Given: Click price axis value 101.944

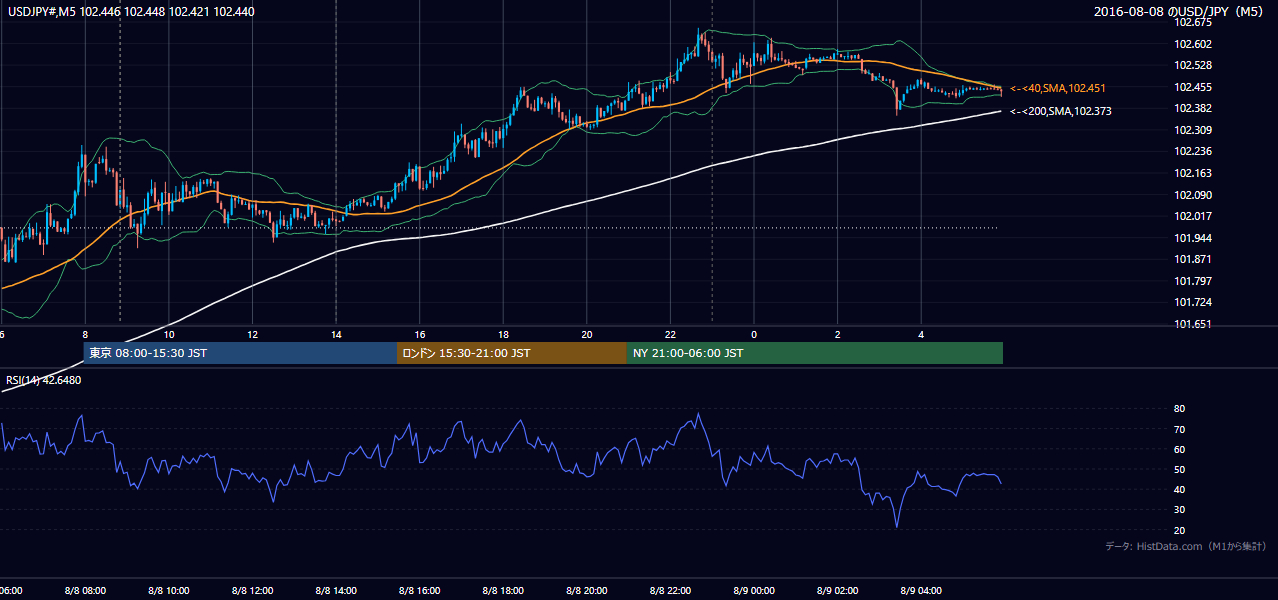Looking at the screenshot, I should [x=1192, y=238].
